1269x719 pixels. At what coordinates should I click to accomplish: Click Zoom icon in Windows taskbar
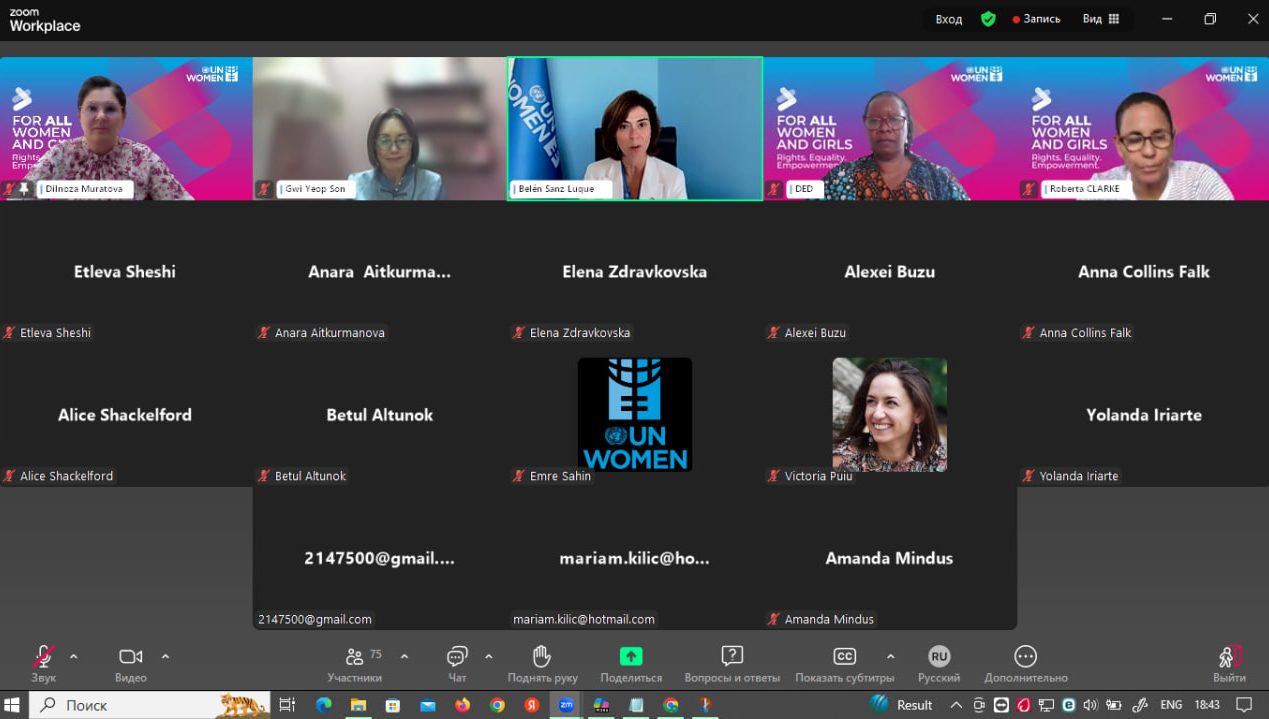point(567,705)
